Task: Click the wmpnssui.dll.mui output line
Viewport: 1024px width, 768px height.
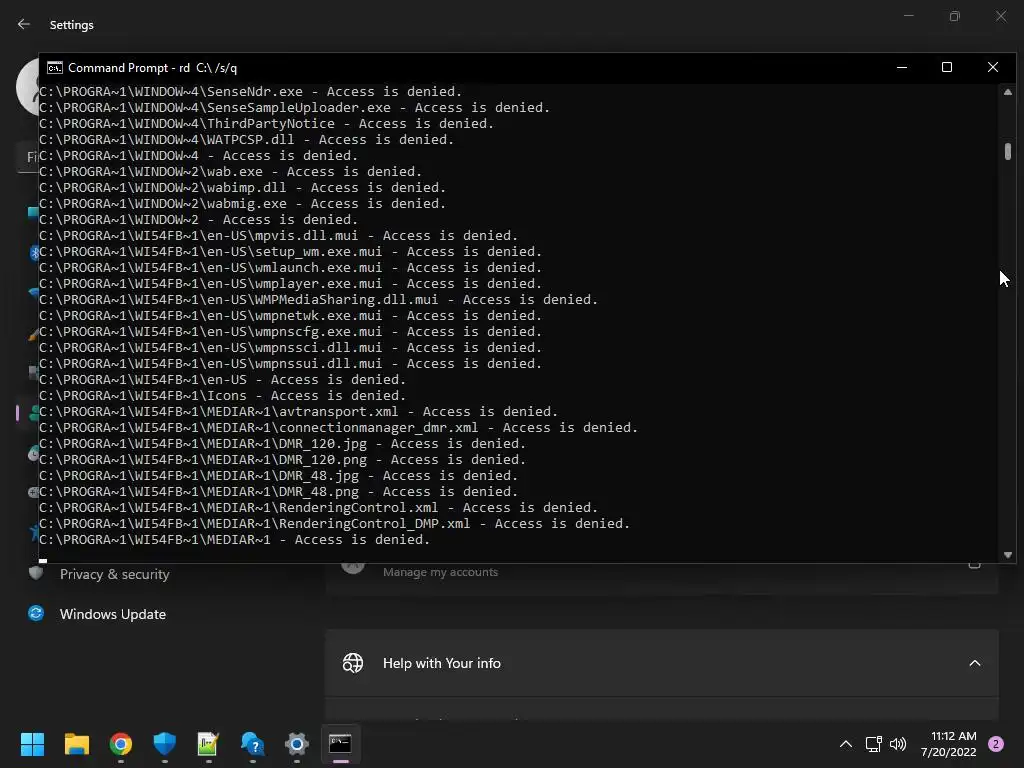Action: (x=291, y=363)
